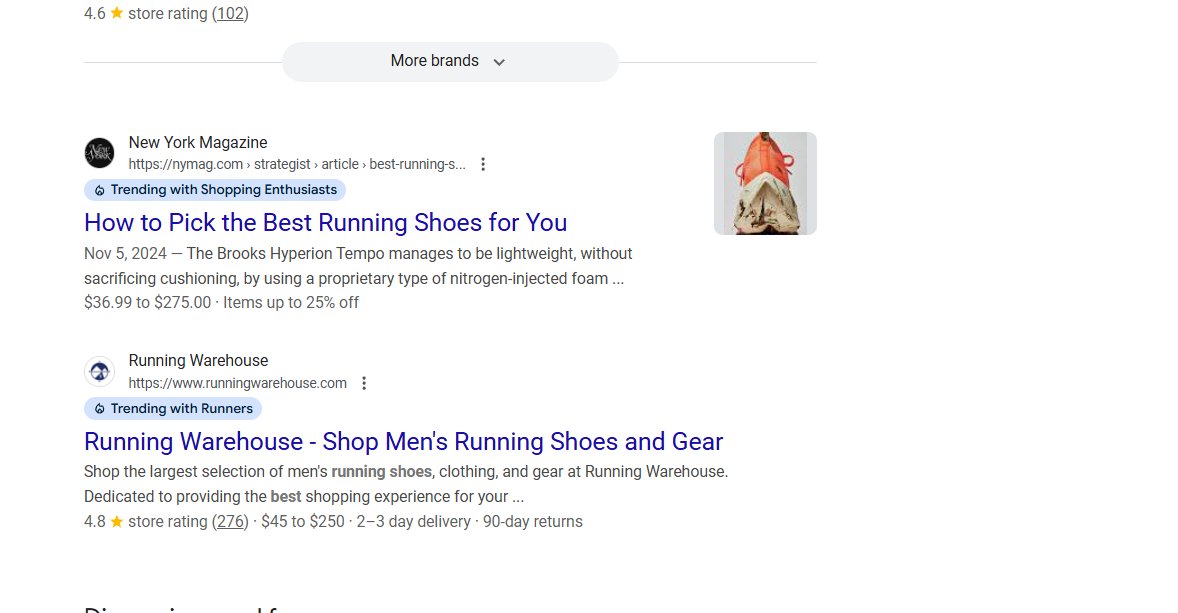Click the 4.6 store rating star

116,13
